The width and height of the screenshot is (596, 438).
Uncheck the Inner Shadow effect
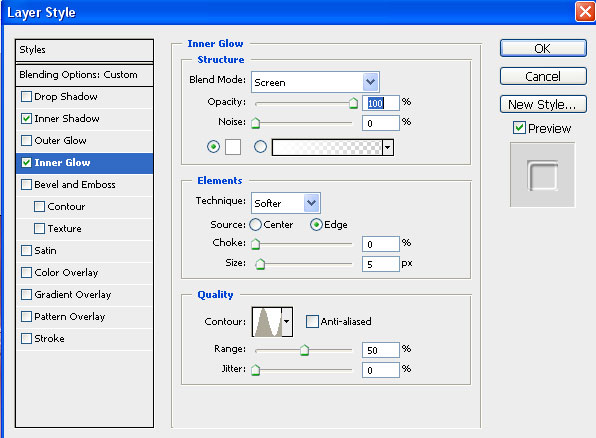point(26,119)
